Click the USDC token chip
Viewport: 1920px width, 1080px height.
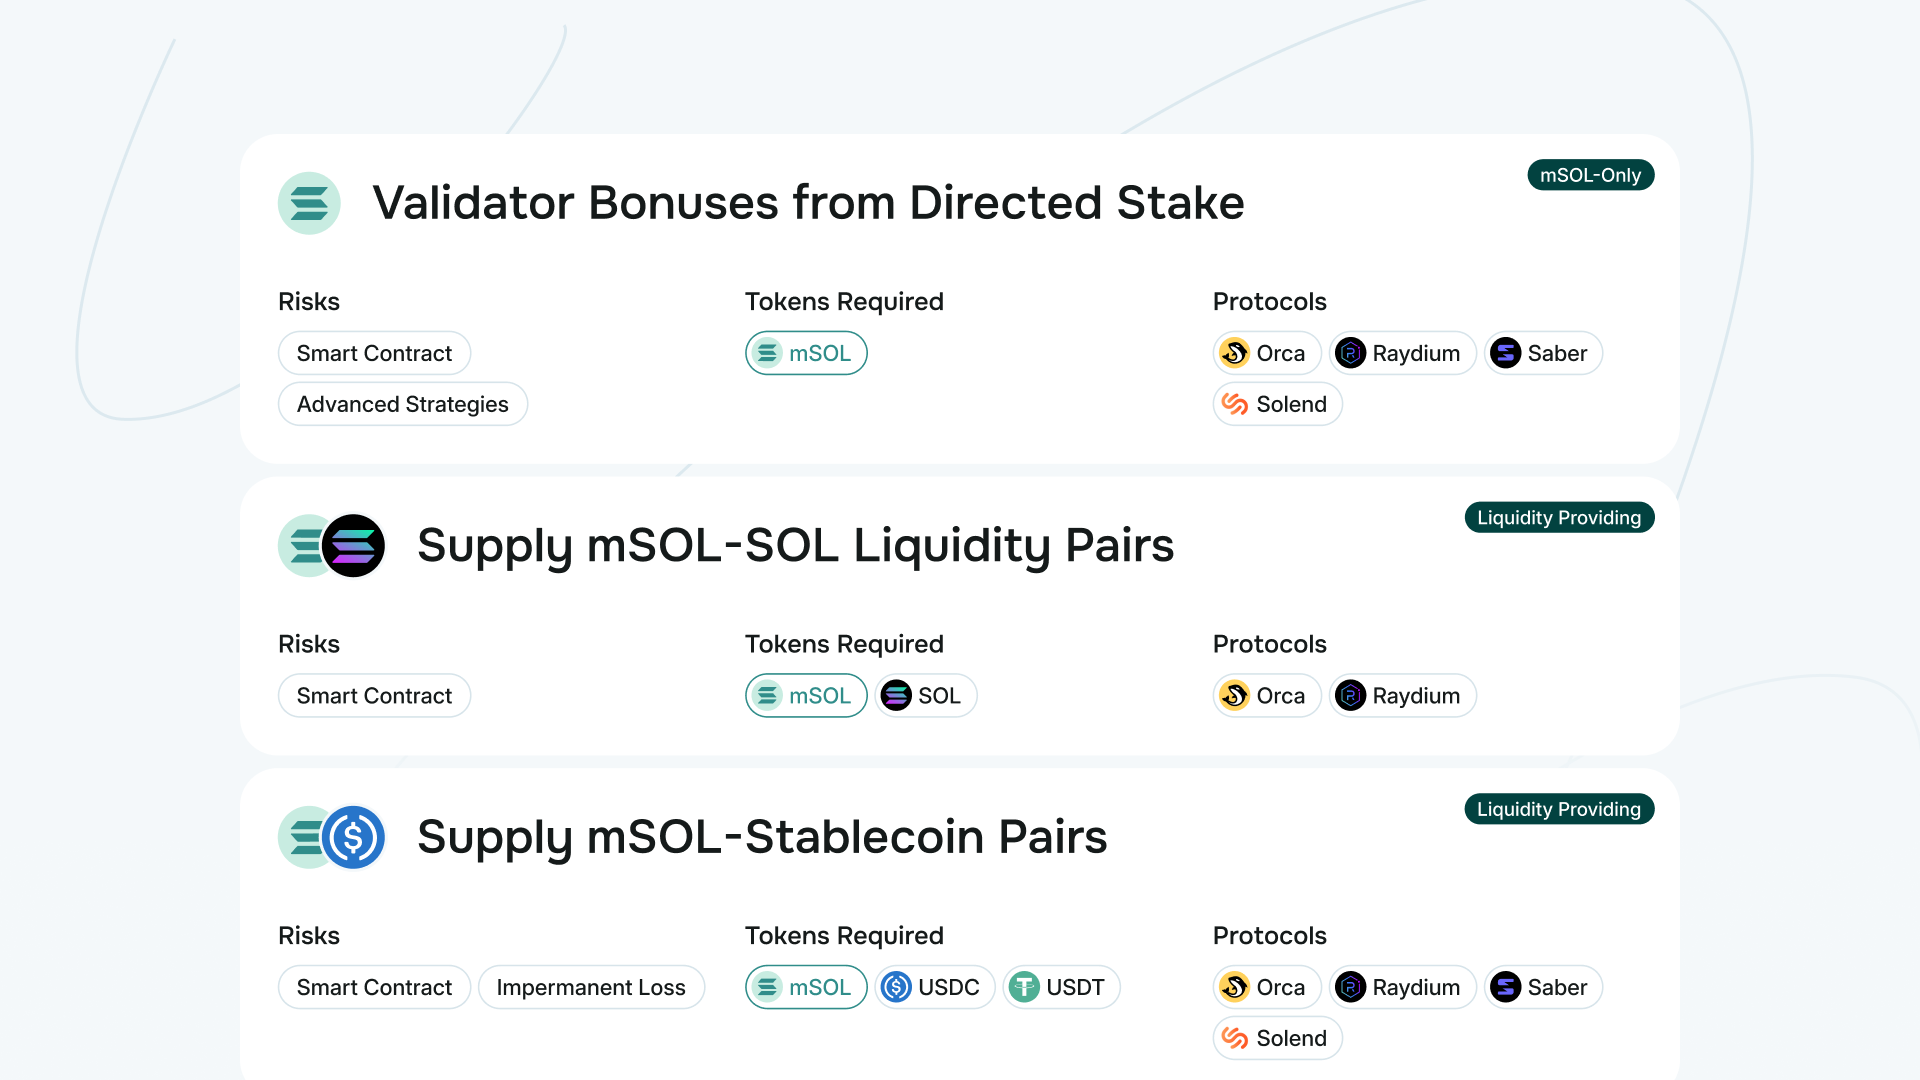click(x=934, y=987)
